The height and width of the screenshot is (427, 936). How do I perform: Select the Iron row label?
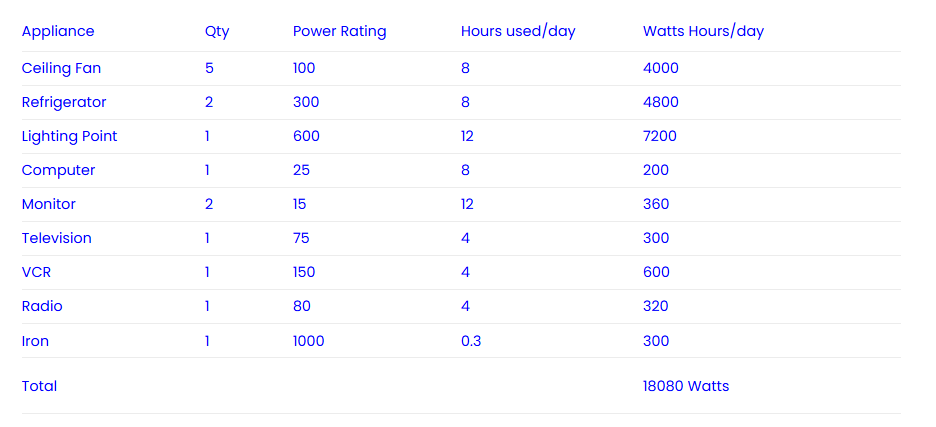pos(35,341)
